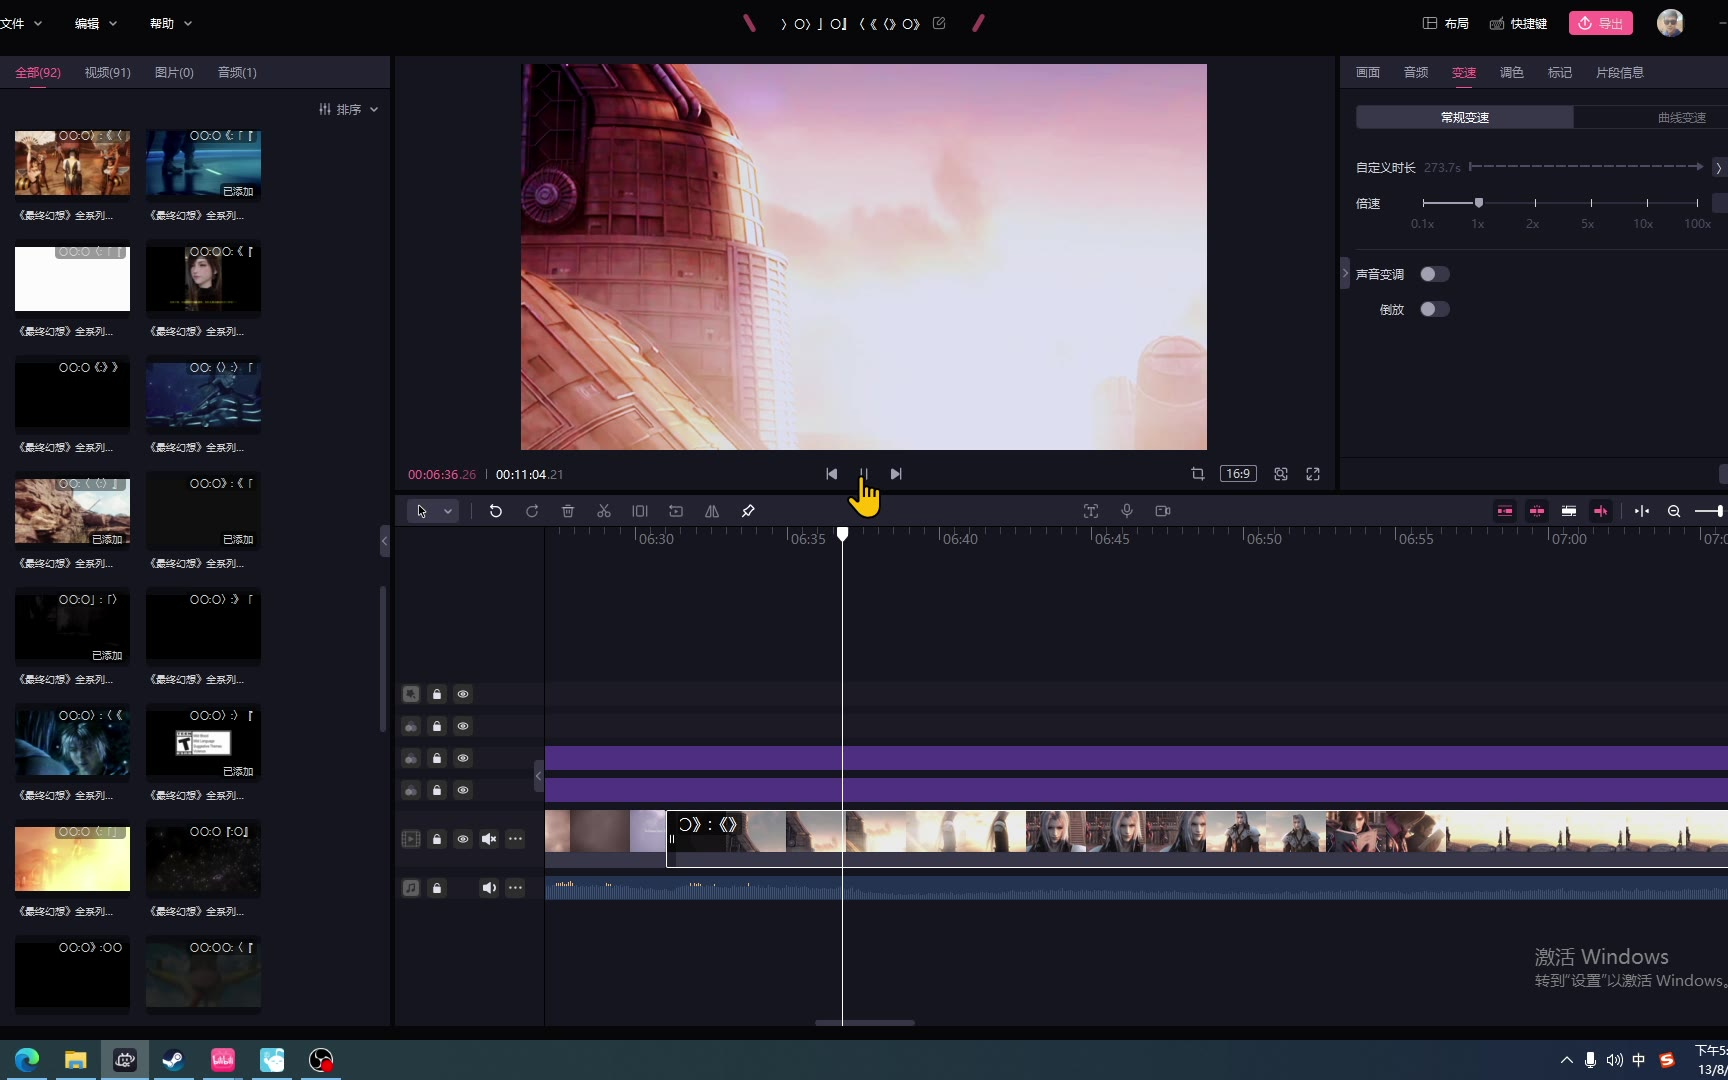Screen dimensions: 1728x1080
Task: Open the 排序 sort dropdown
Action: click(348, 109)
